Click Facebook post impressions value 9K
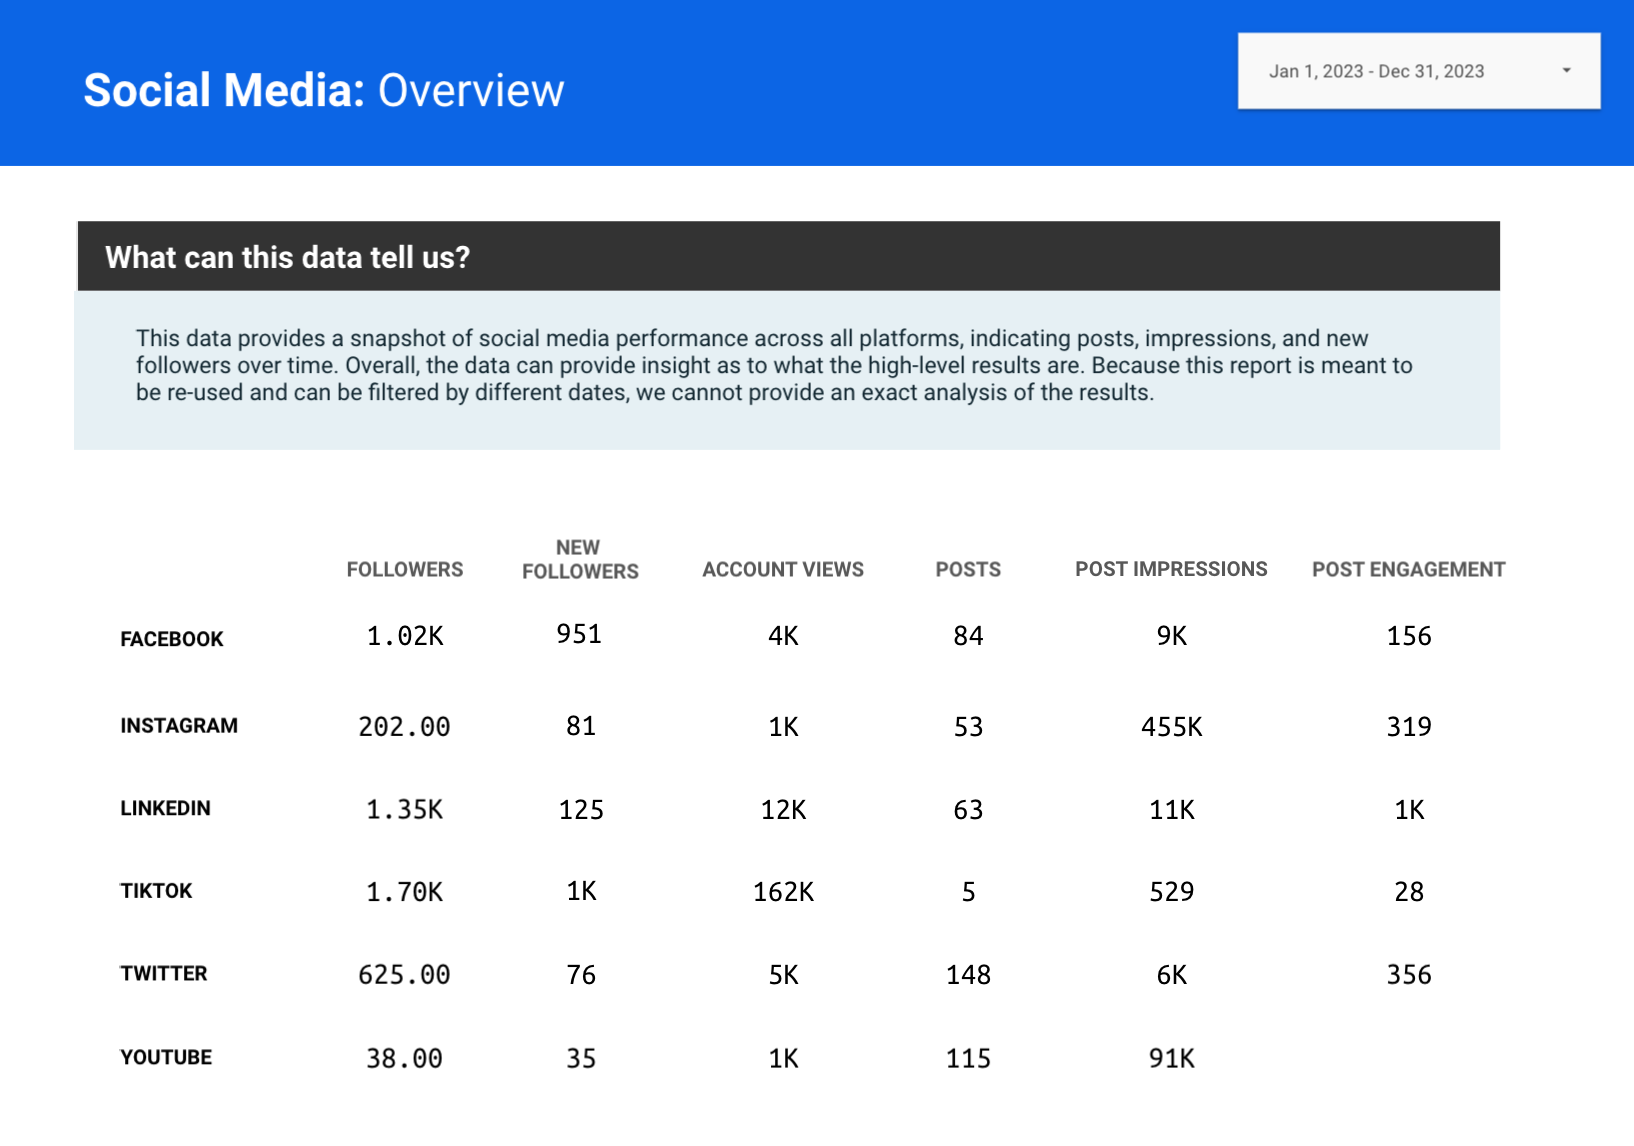This screenshot has height=1146, width=1634. tap(1171, 636)
